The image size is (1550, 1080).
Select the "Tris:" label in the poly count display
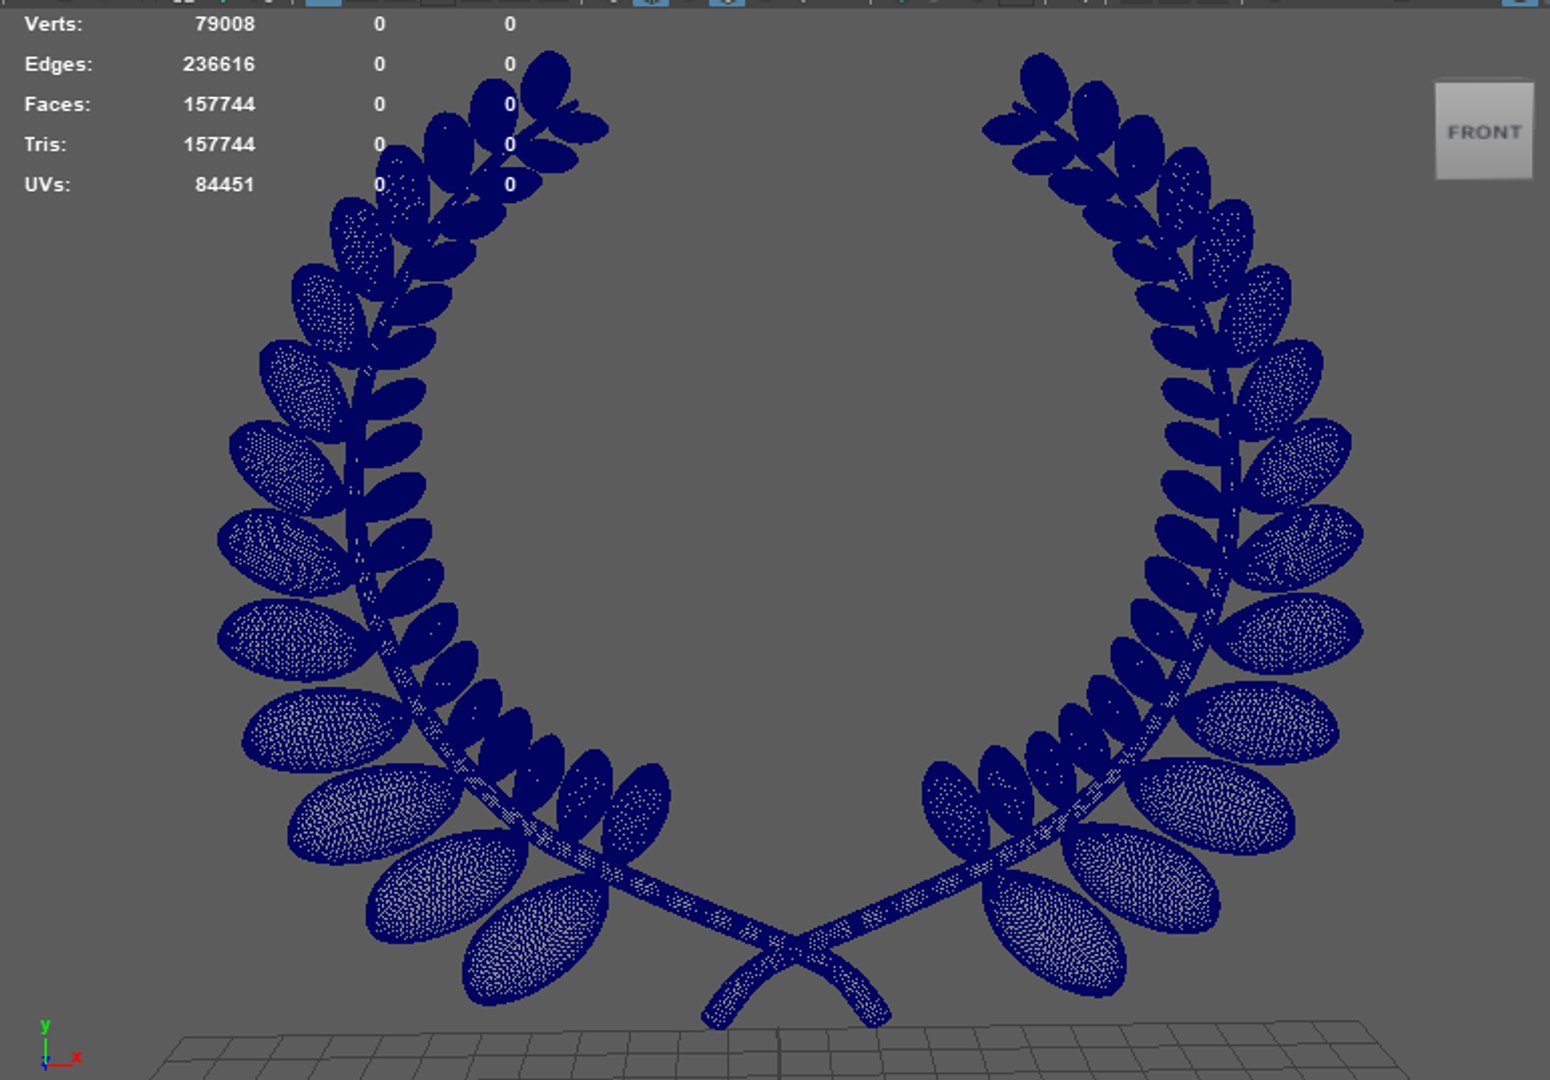coord(45,144)
